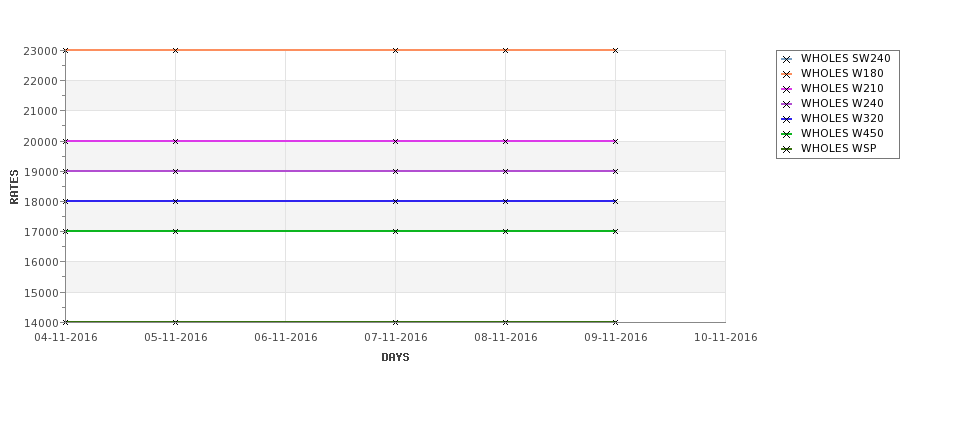Click W450 data point at 05-11-2016
The height and width of the screenshot is (429, 975).
175,231
